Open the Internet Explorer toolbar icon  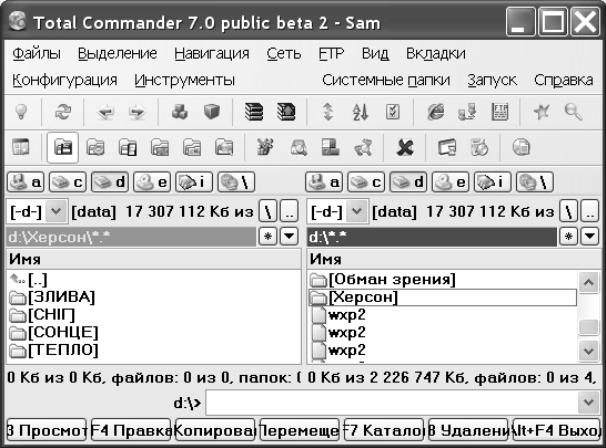[x=436, y=112]
